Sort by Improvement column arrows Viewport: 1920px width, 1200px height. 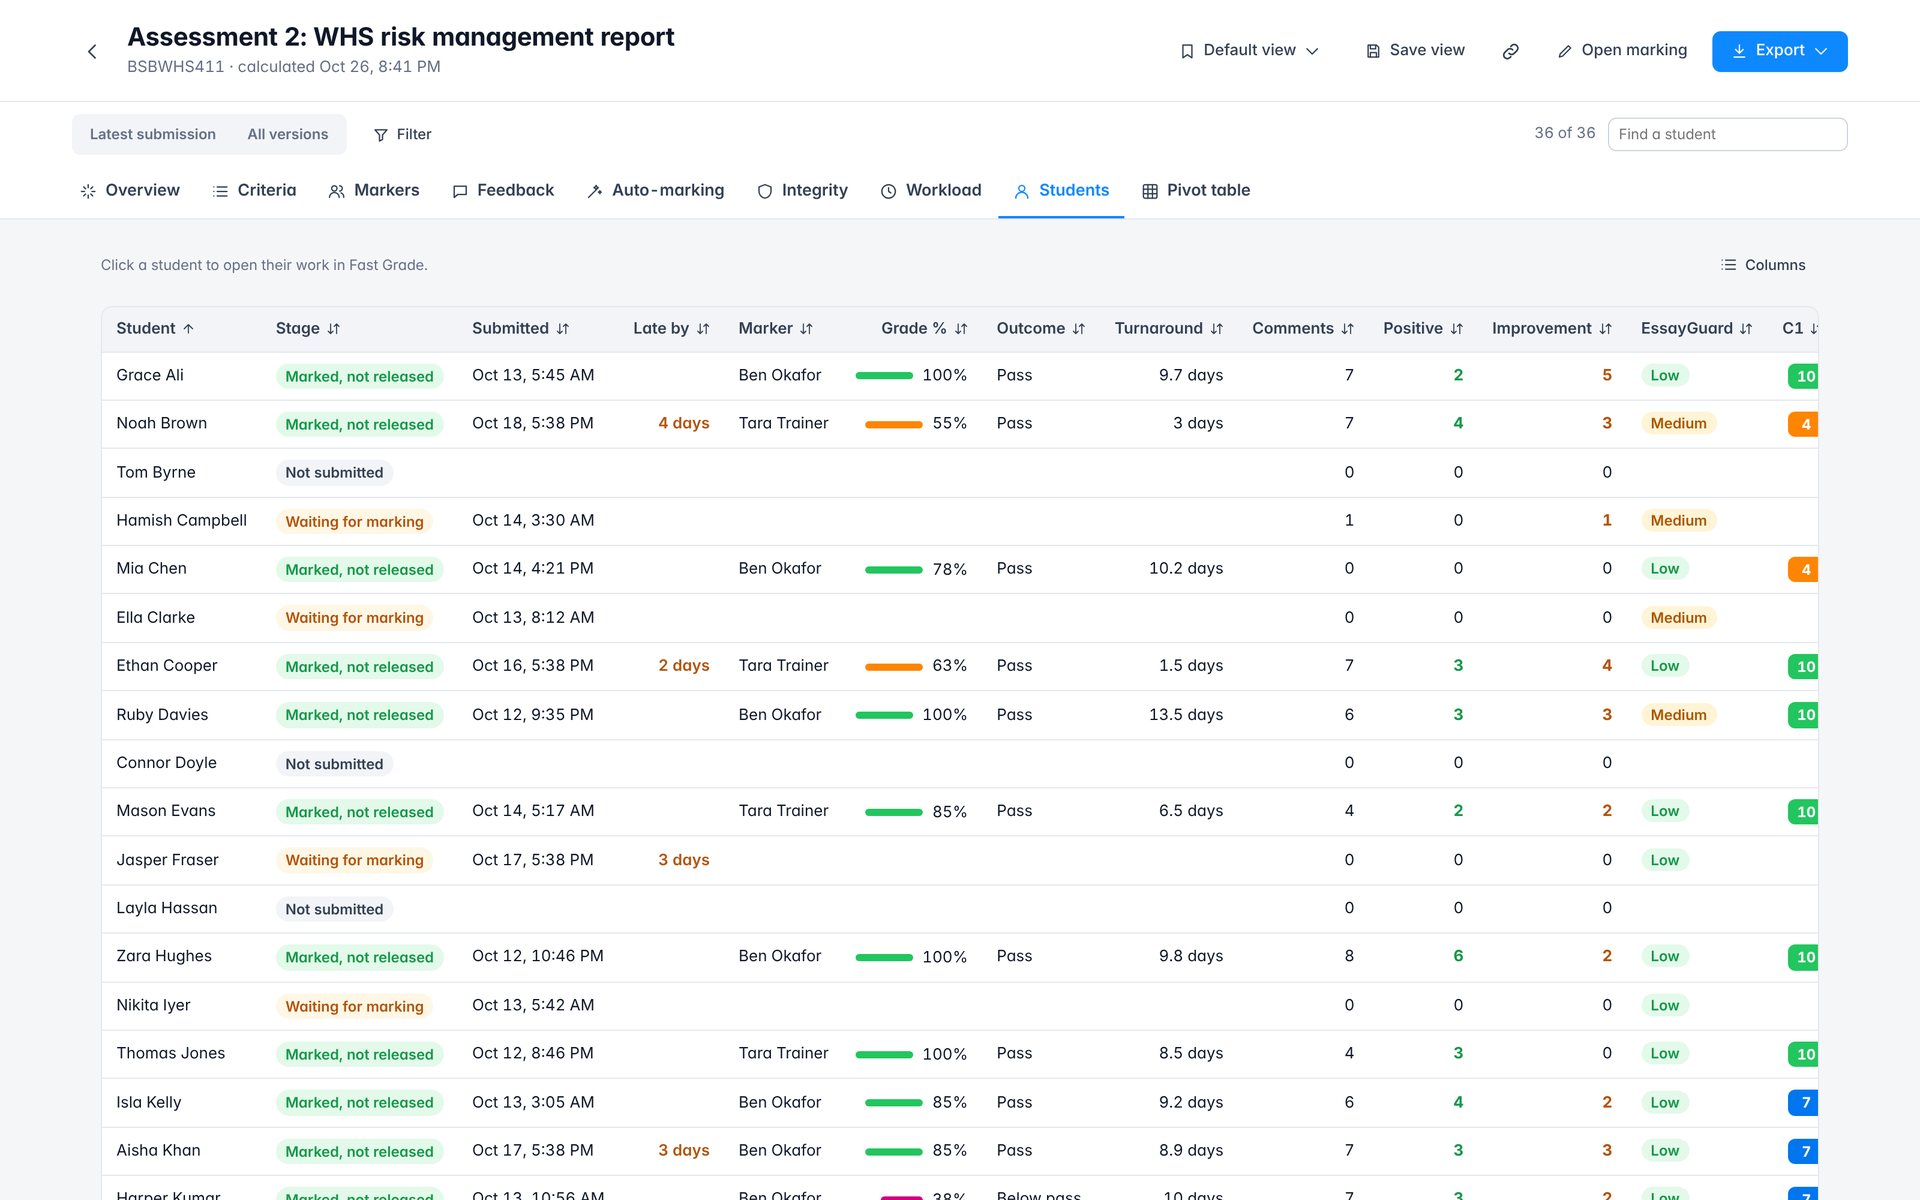1605,329
